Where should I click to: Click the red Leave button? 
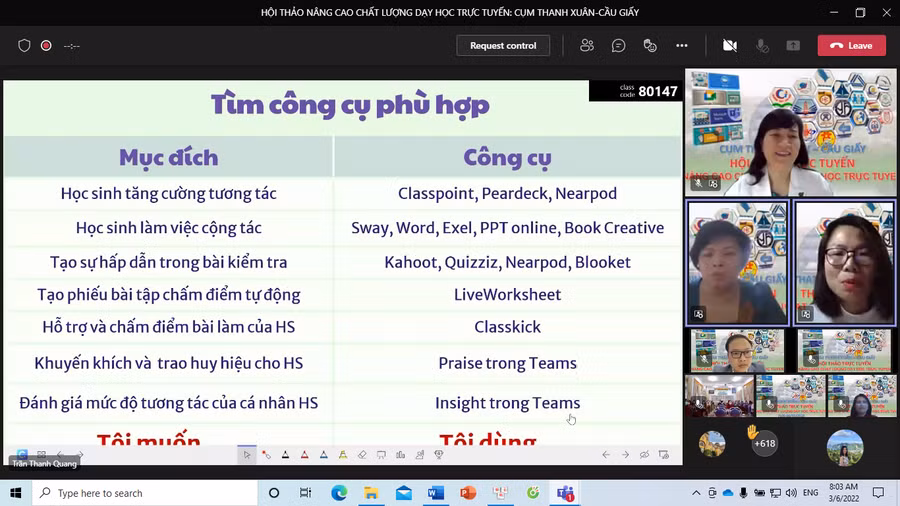(x=851, y=45)
